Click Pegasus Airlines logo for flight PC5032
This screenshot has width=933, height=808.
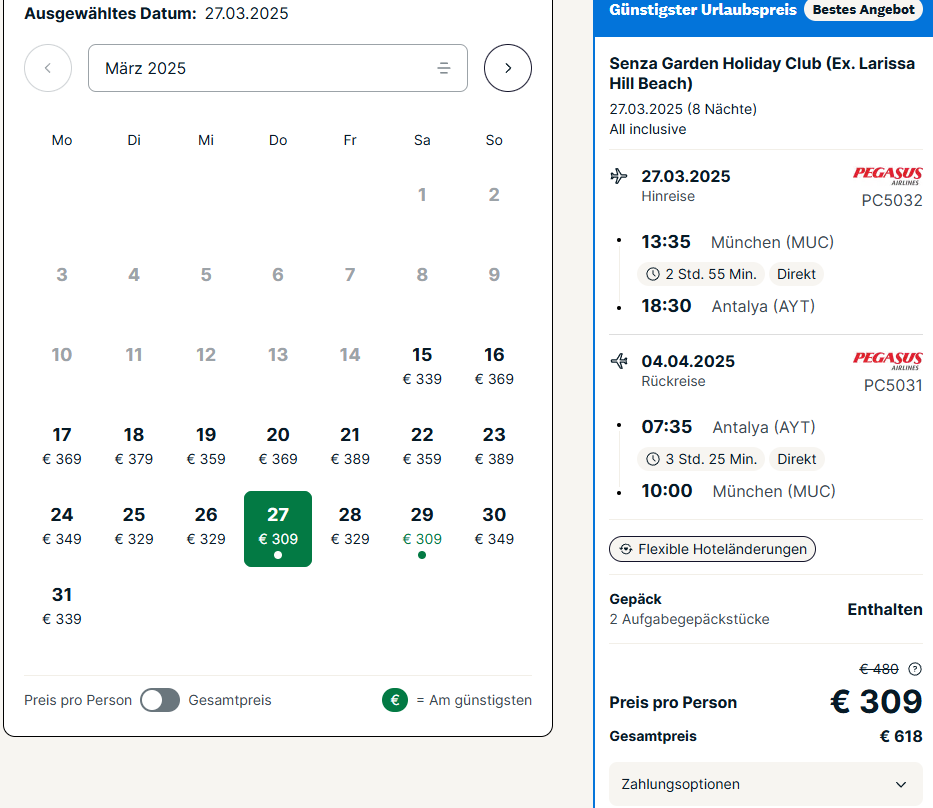(887, 176)
